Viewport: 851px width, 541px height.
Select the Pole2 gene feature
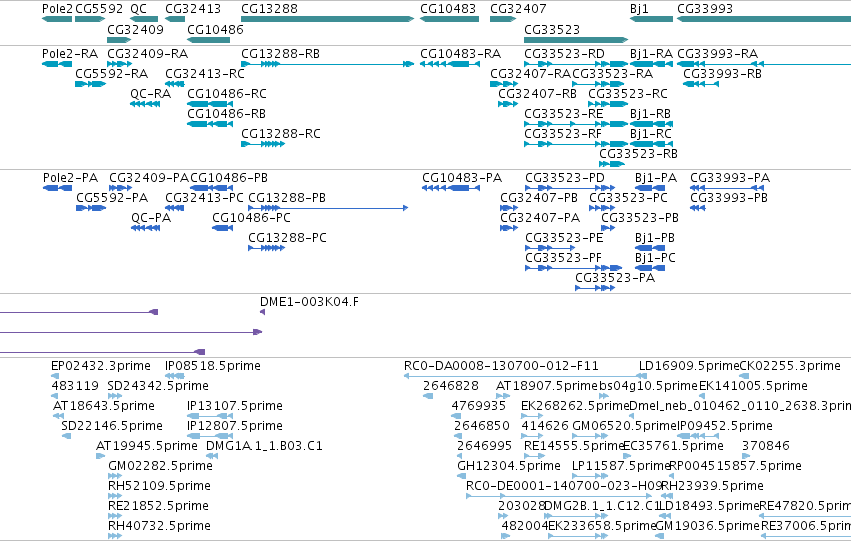pos(57,19)
